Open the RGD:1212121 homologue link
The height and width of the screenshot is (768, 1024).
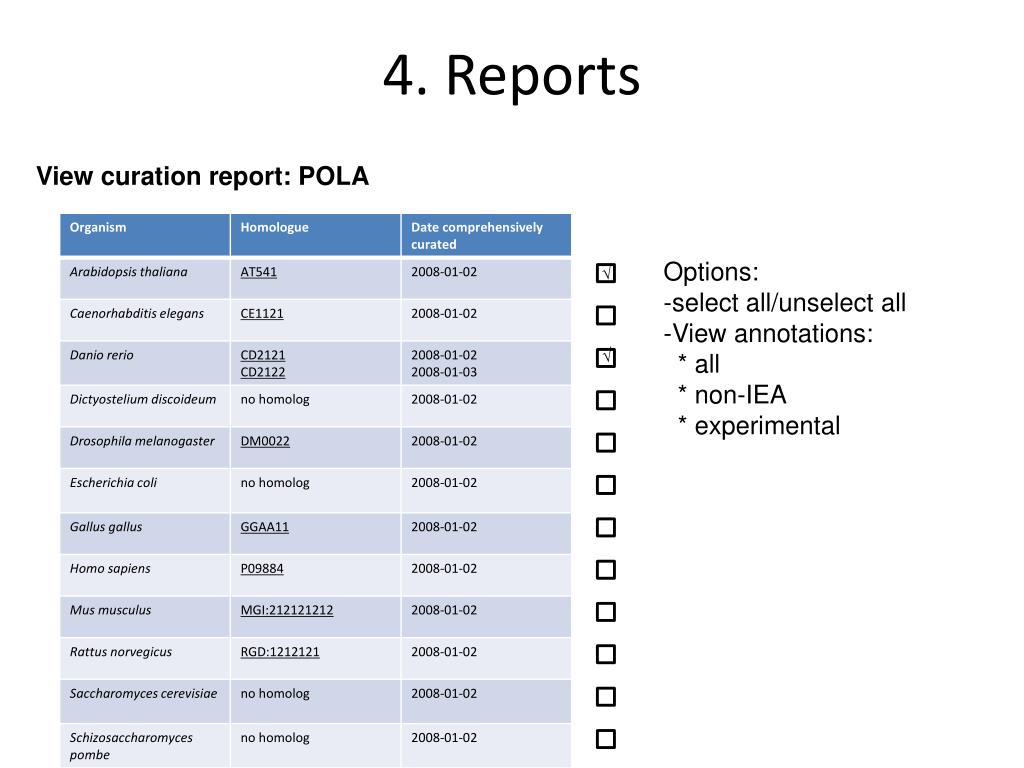pos(280,652)
